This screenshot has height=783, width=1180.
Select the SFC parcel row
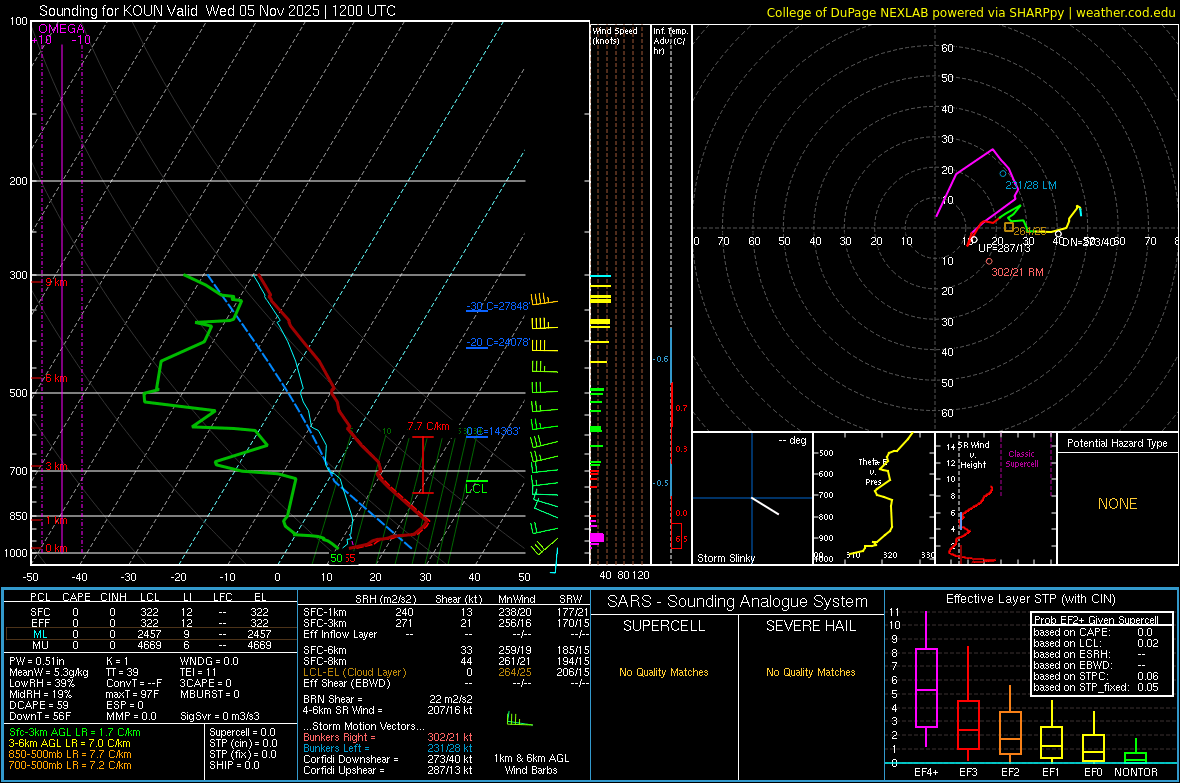150,612
